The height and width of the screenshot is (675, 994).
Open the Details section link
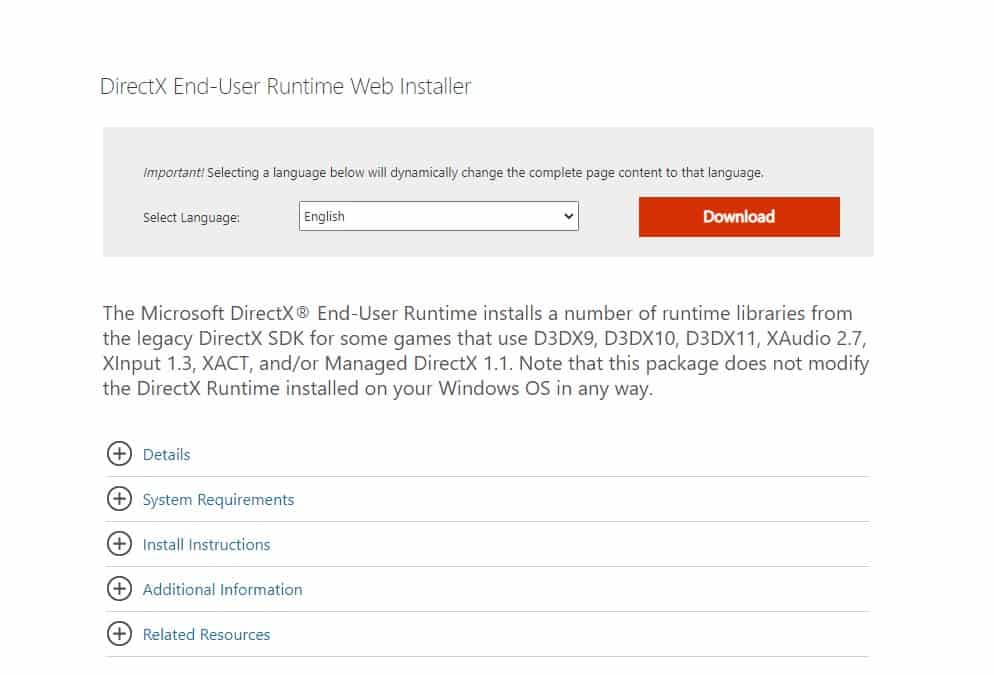(x=166, y=454)
